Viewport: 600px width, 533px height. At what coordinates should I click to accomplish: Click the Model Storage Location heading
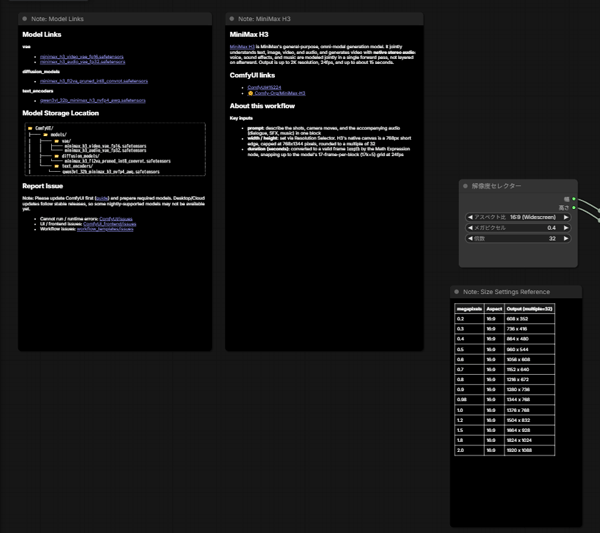(x=60, y=113)
